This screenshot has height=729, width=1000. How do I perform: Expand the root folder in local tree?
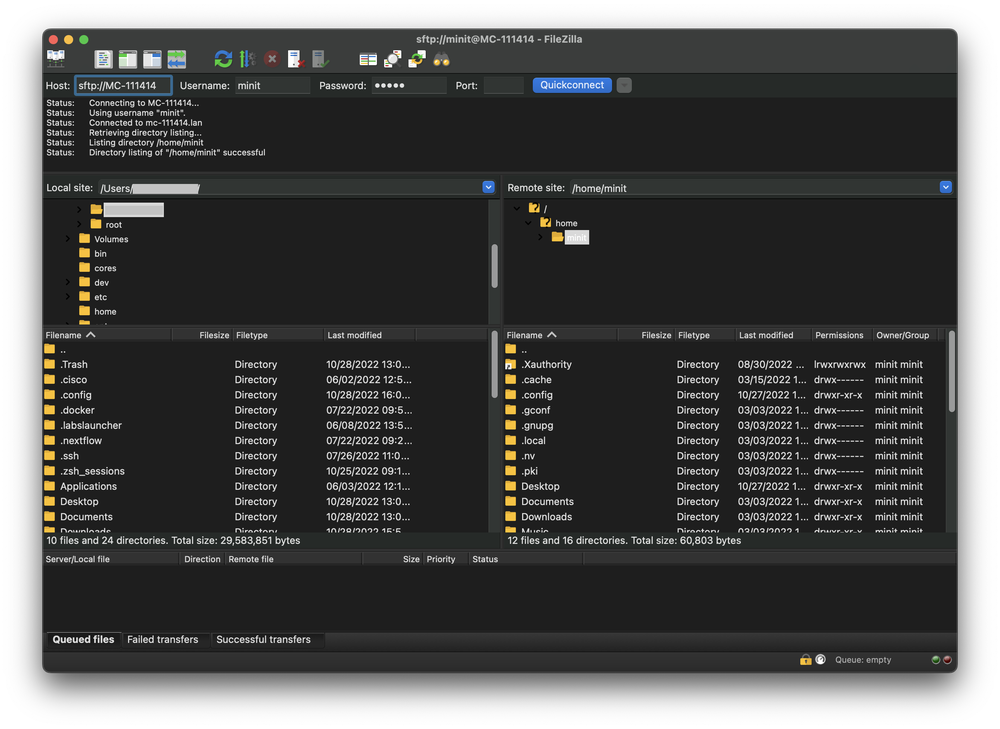pyautogui.click(x=79, y=225)
